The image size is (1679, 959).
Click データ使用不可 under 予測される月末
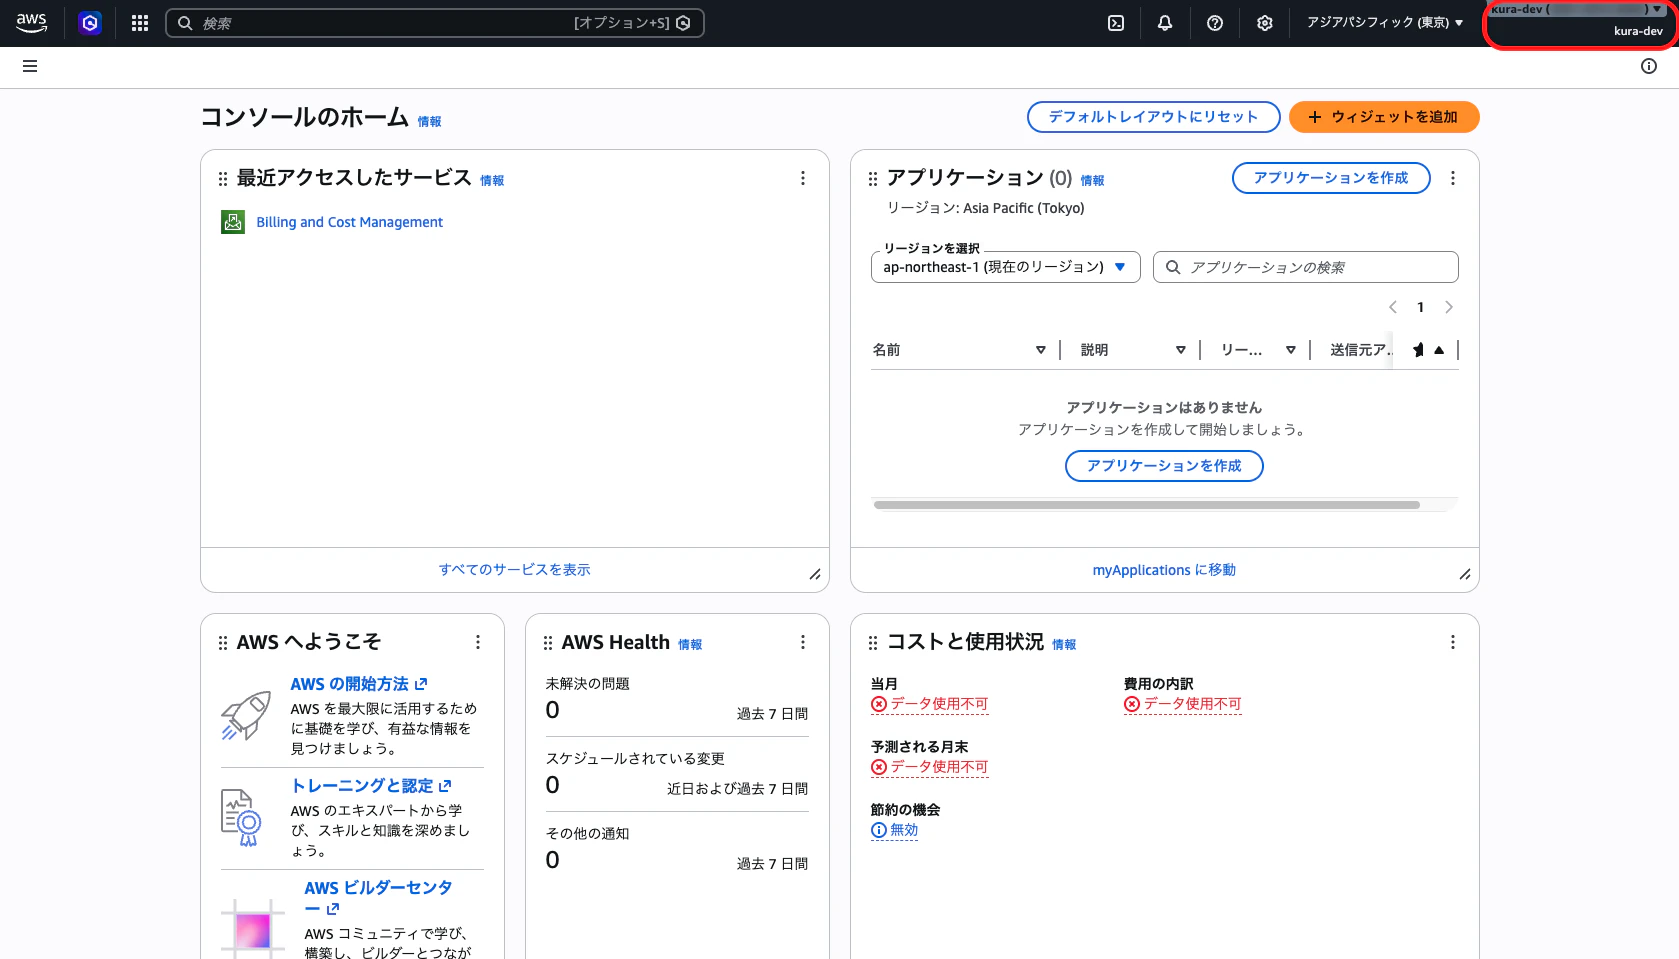pos(930,767)
